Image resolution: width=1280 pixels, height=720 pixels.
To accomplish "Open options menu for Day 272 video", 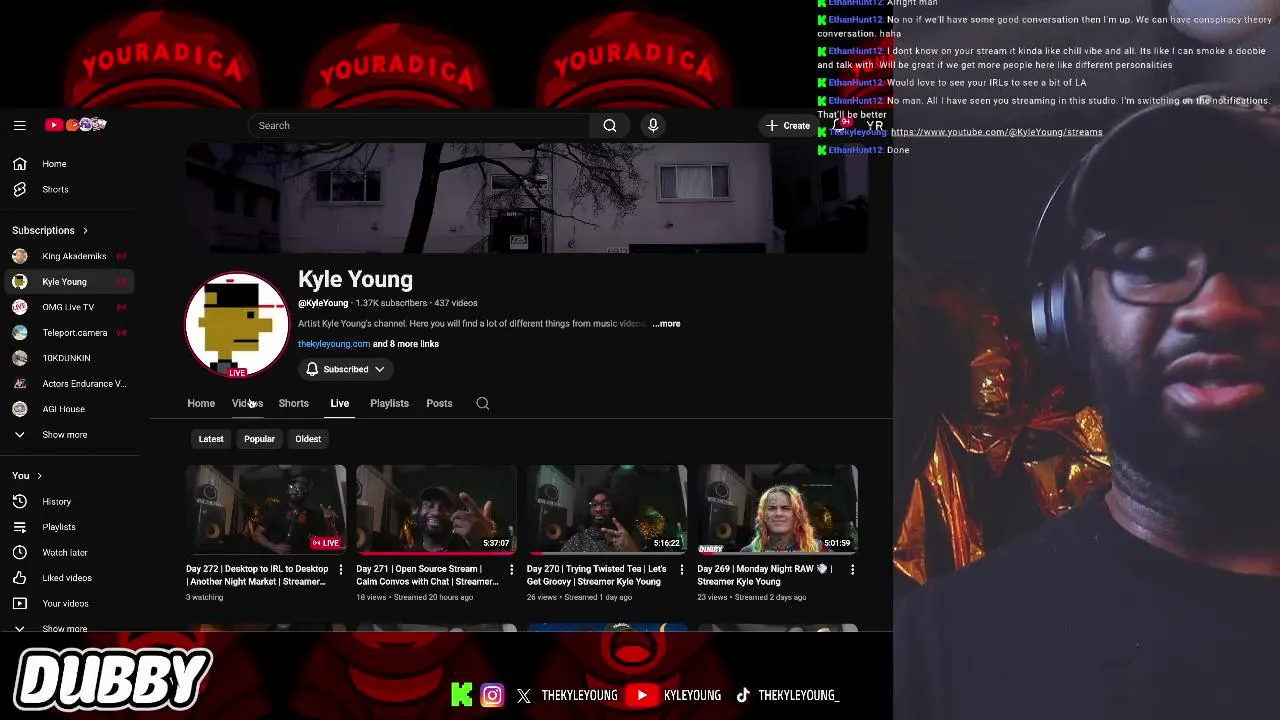I will pyautogui.click(x=340, y=570).
